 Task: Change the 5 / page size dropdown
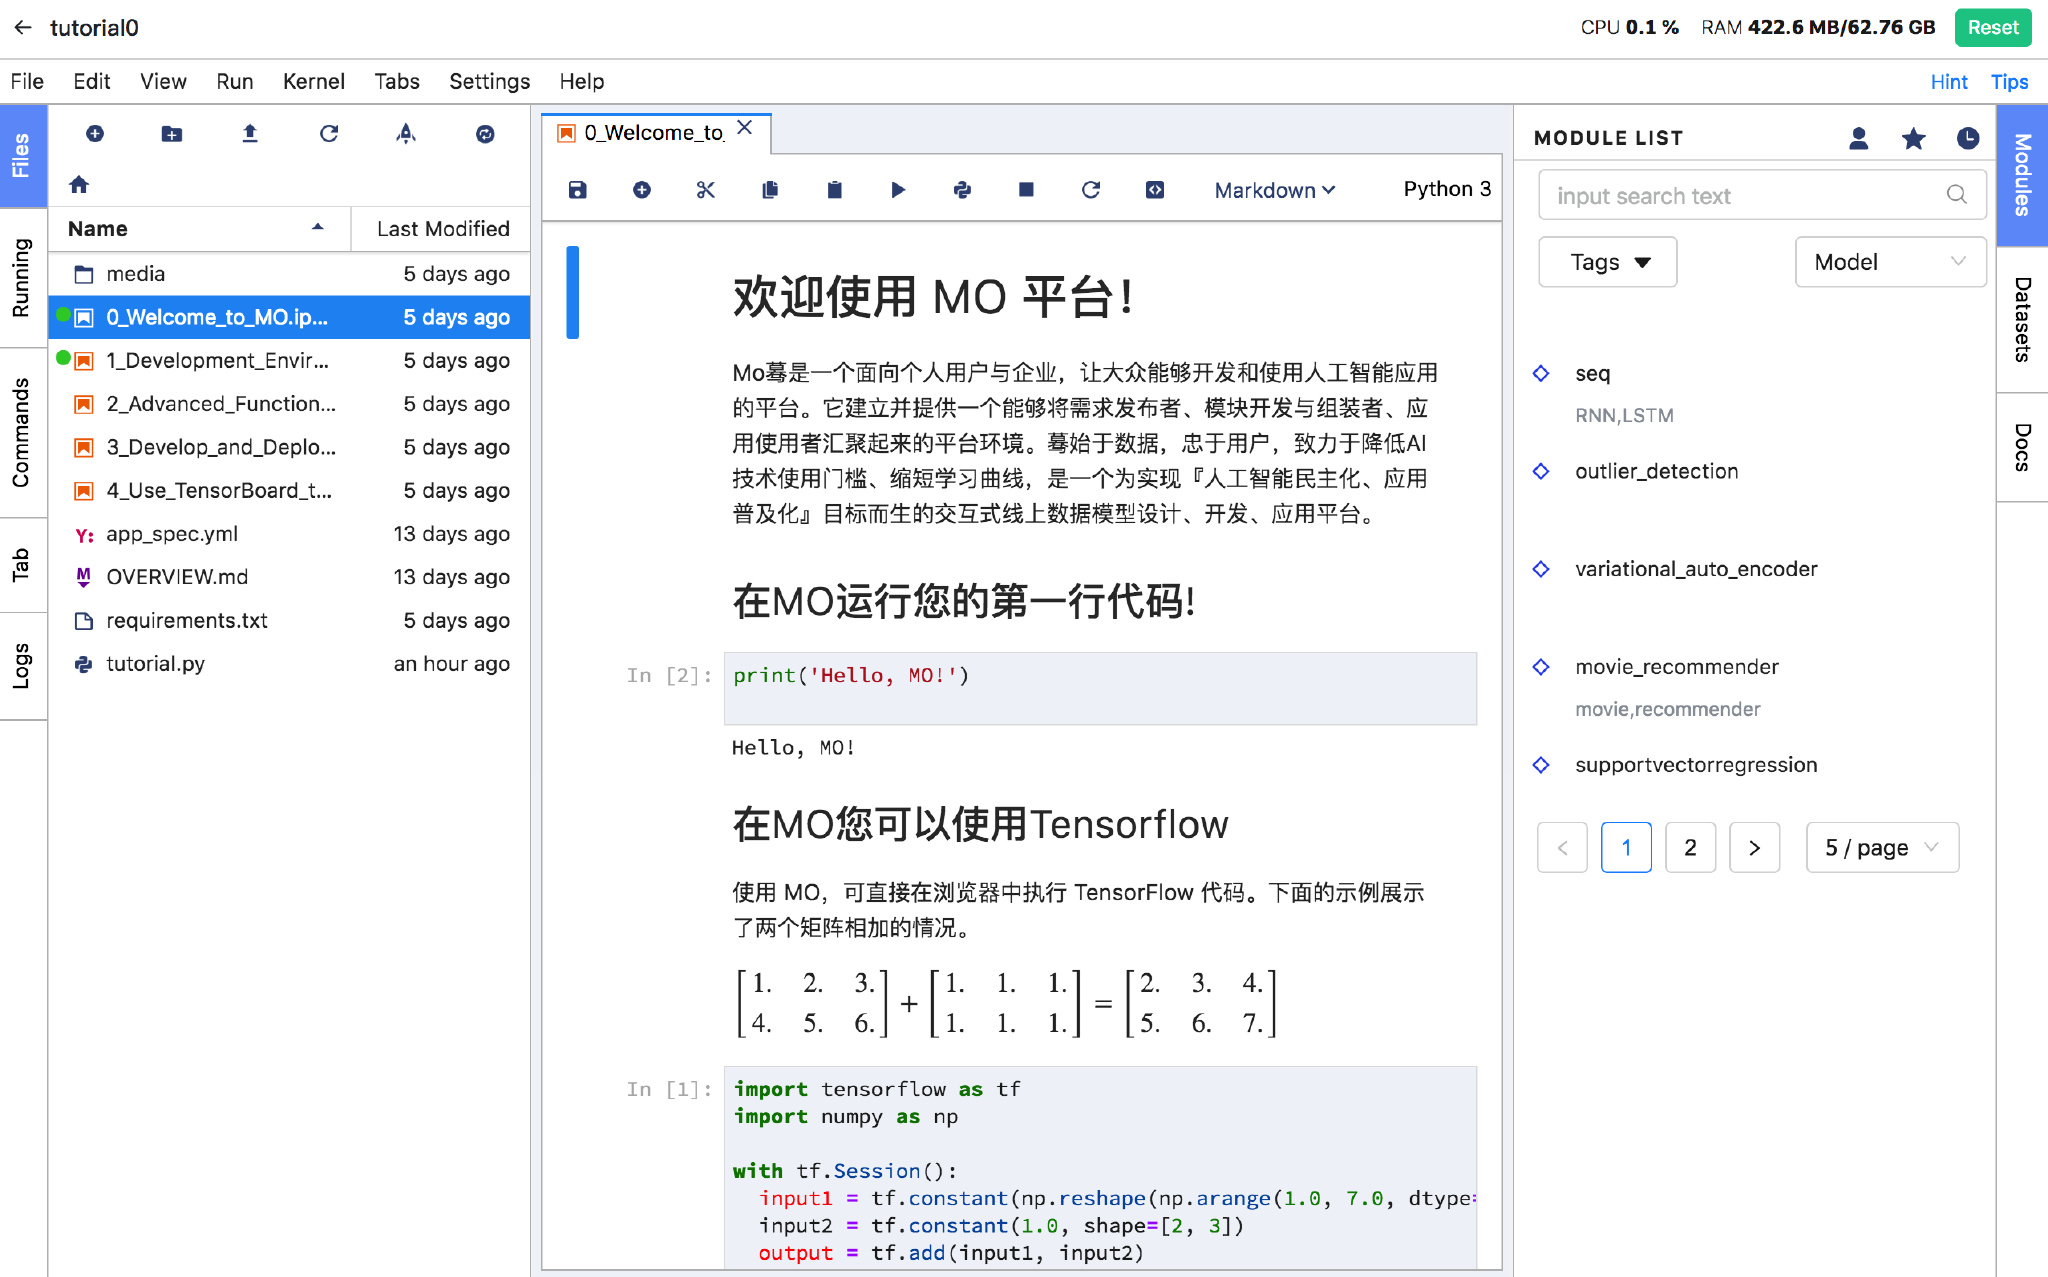1881,848
